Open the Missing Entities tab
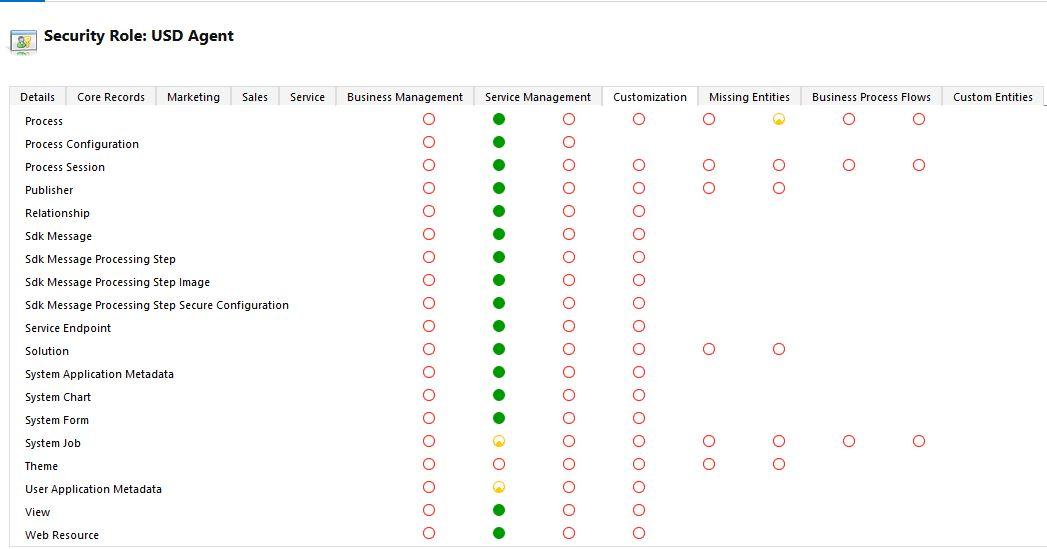 (x=749, y=97)
